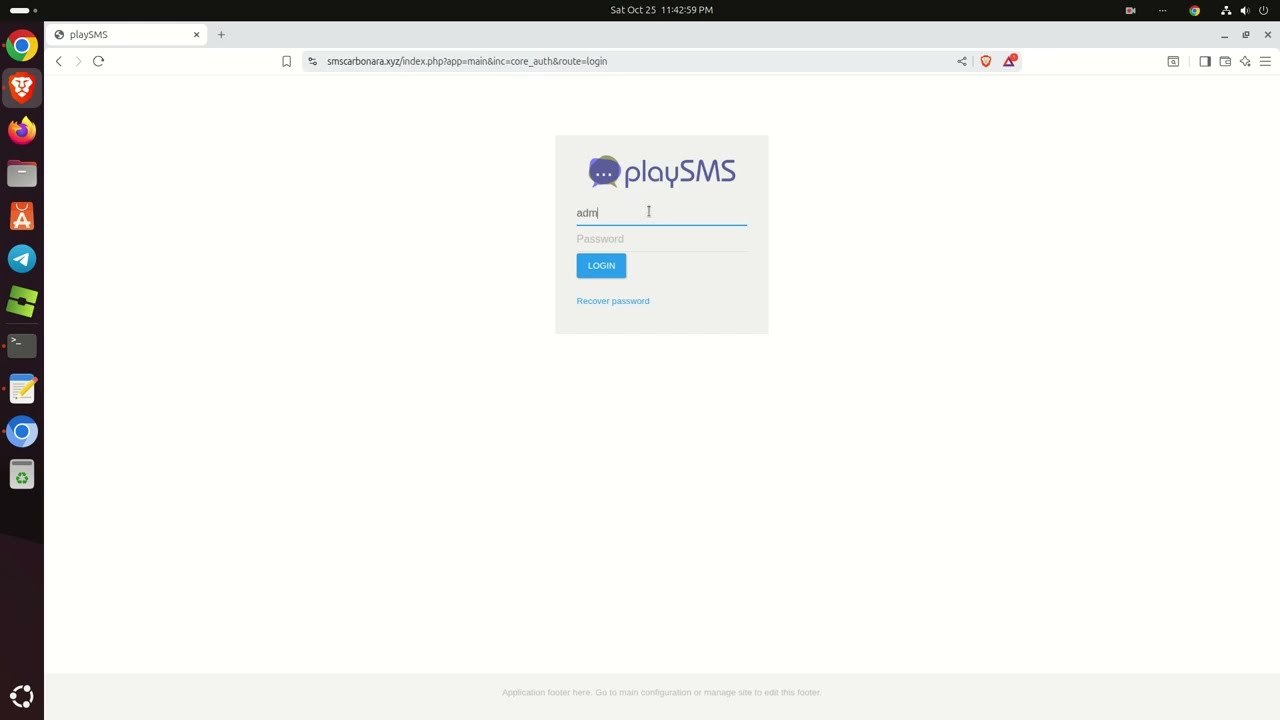The height and width of the screenshot is (720, 1280).
Task: Click the Activities indicator top-left
Action: [x=23, y=10]
